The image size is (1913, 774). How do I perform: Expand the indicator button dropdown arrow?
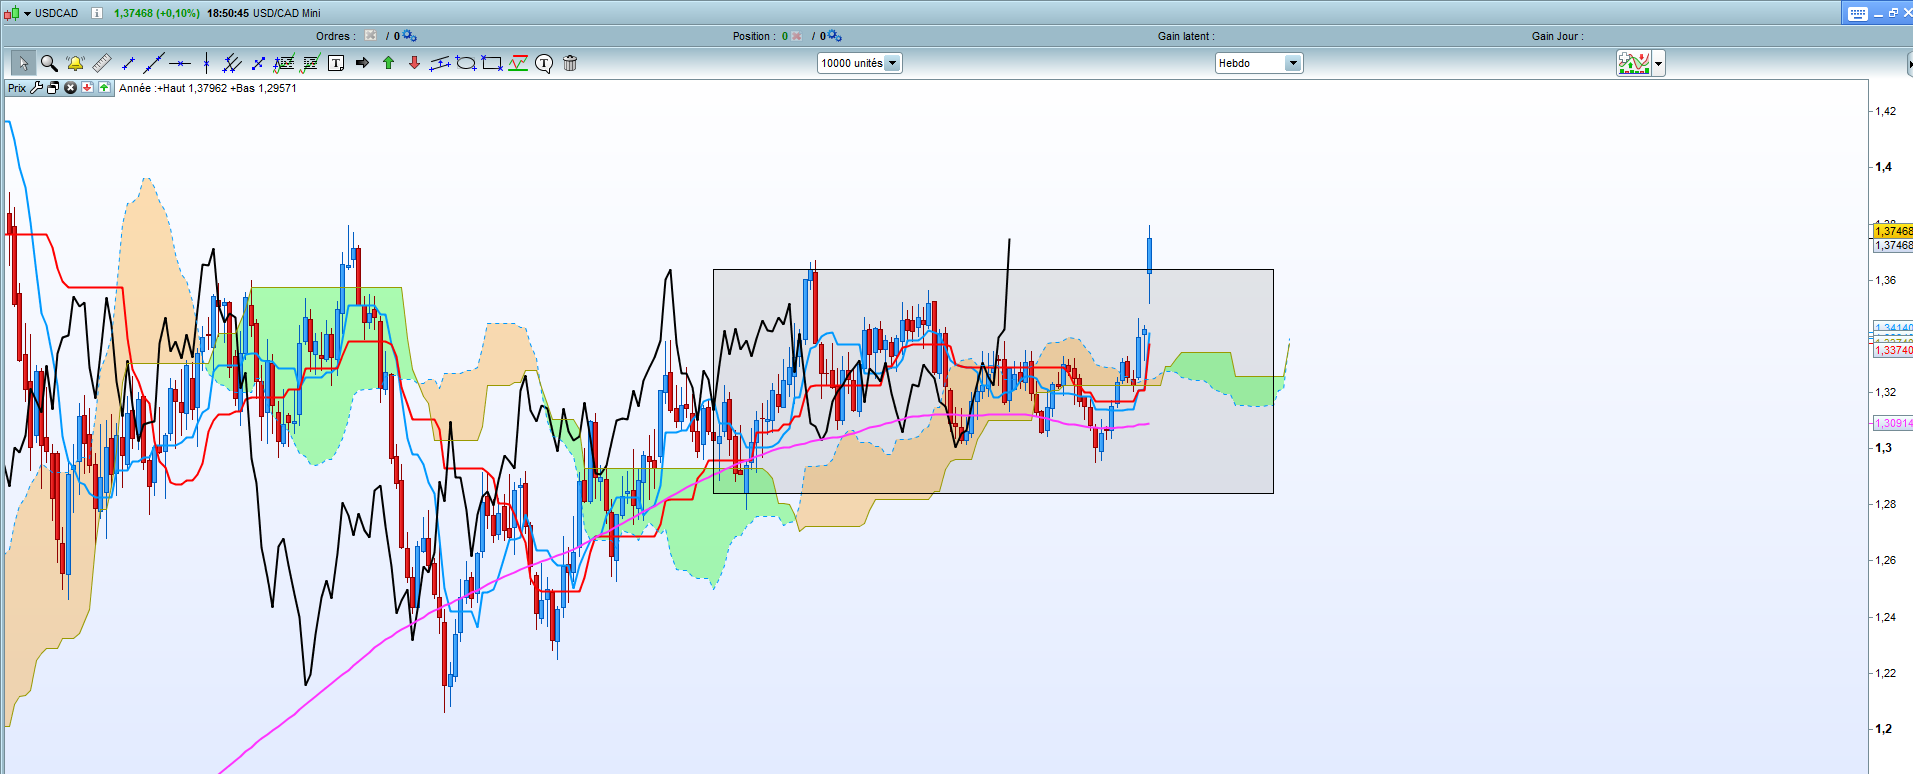point(1659,63)
